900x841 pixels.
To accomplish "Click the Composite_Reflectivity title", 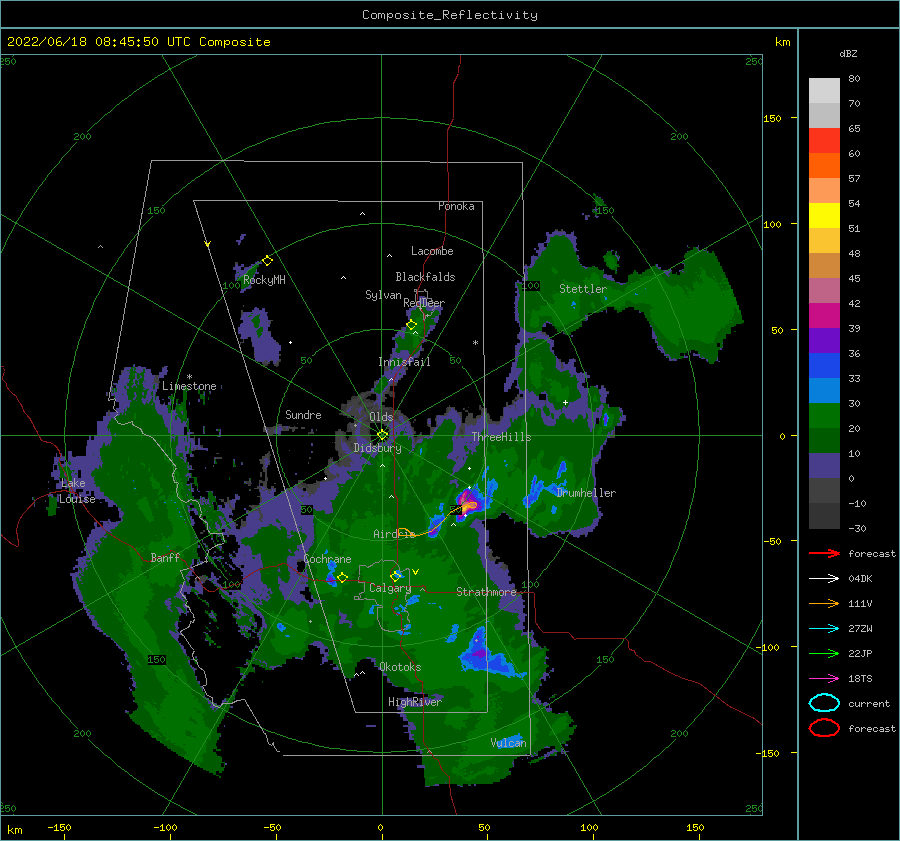I will 449,15.
